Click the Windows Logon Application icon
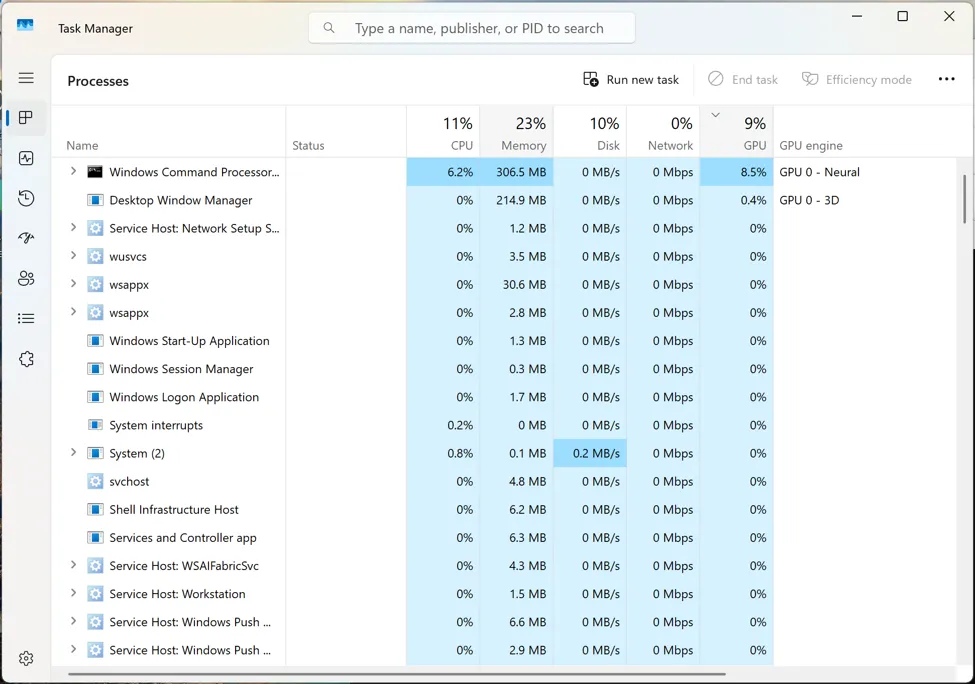The height and width of the screenshot is (684, 975). click(95, 397)
